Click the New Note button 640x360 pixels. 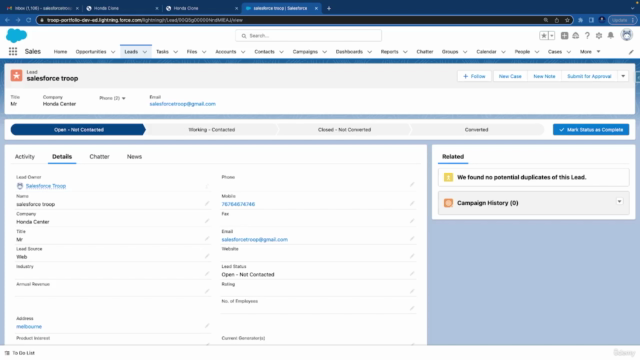click(544, 76)
